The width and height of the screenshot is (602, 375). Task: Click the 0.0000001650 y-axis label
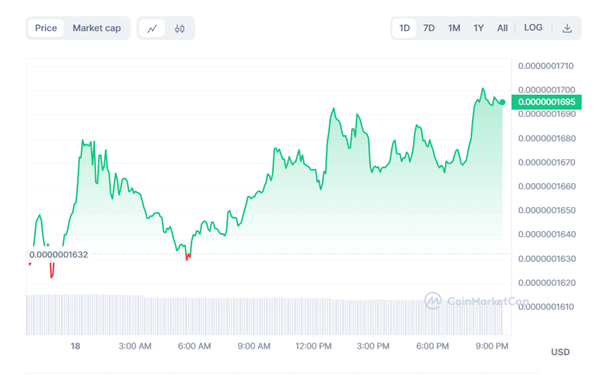click(547, 210)
